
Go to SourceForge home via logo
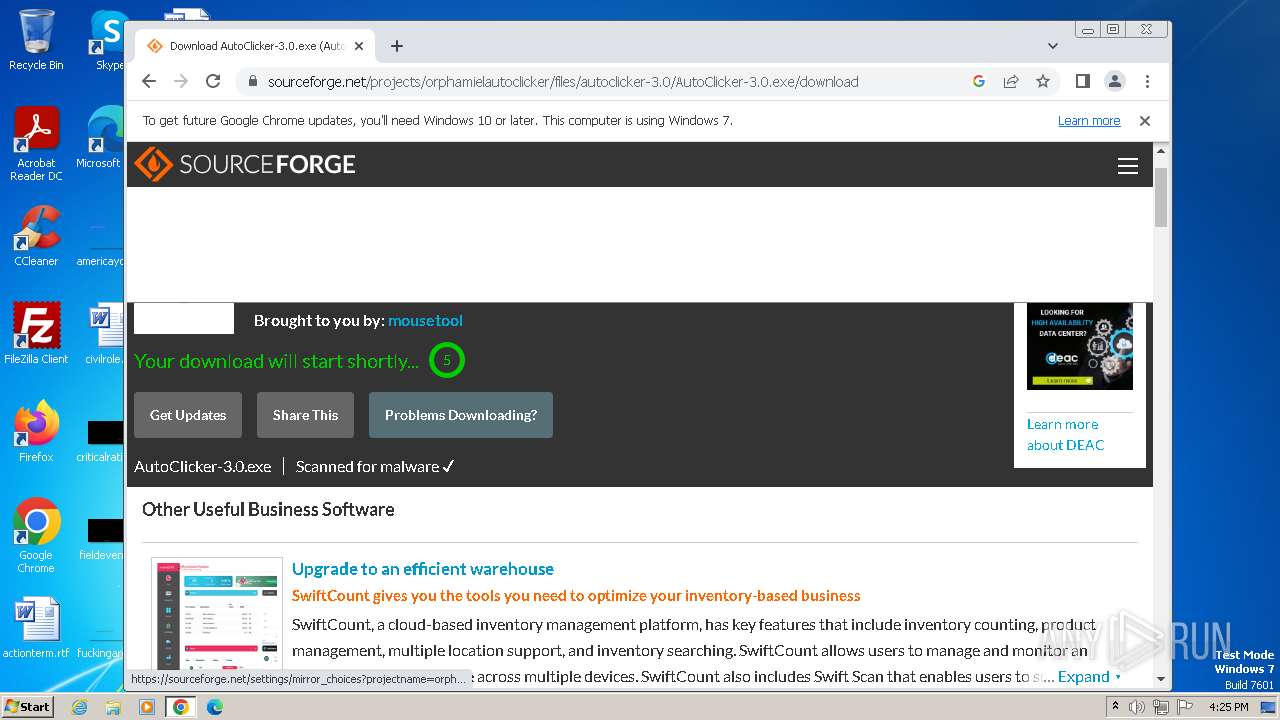(x=245, y=164)
